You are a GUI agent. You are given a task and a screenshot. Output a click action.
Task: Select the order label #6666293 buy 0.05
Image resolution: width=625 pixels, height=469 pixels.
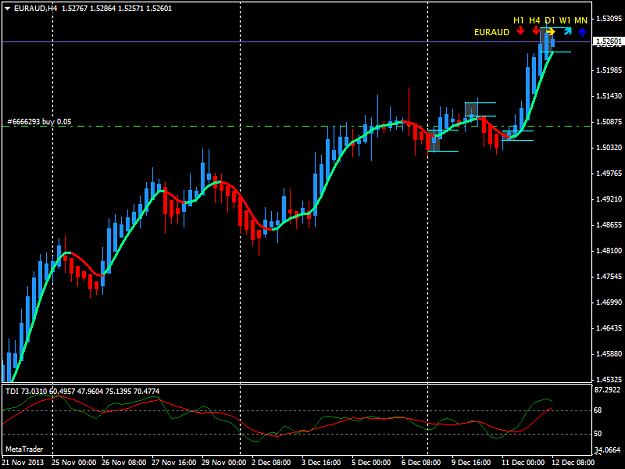[x=39, y=122]
